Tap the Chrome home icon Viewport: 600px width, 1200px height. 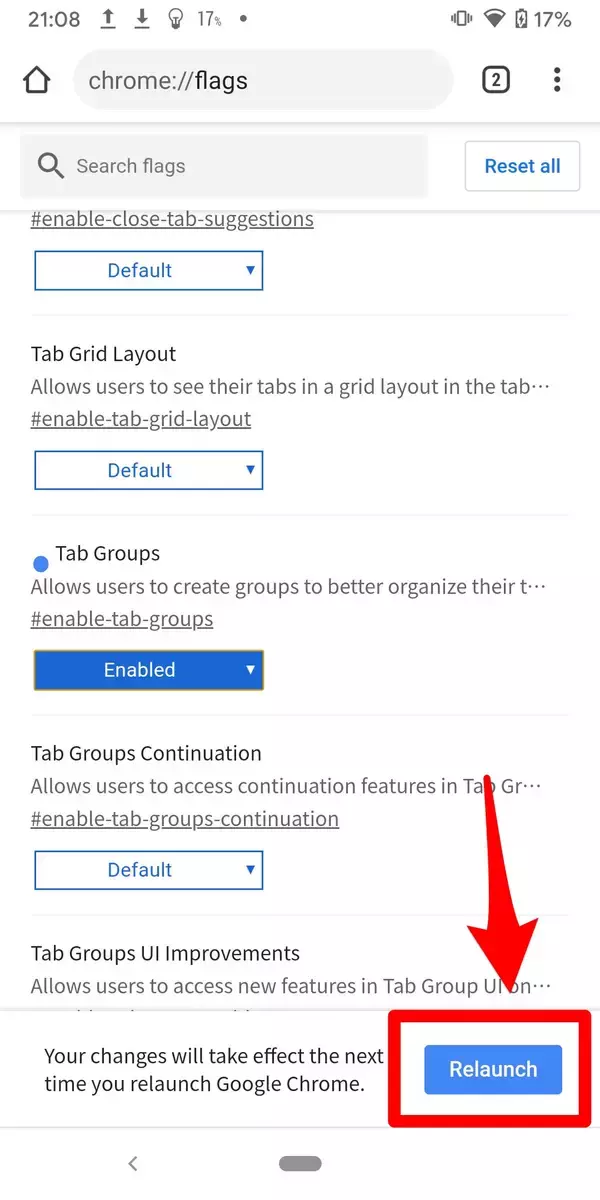[36, 80]
